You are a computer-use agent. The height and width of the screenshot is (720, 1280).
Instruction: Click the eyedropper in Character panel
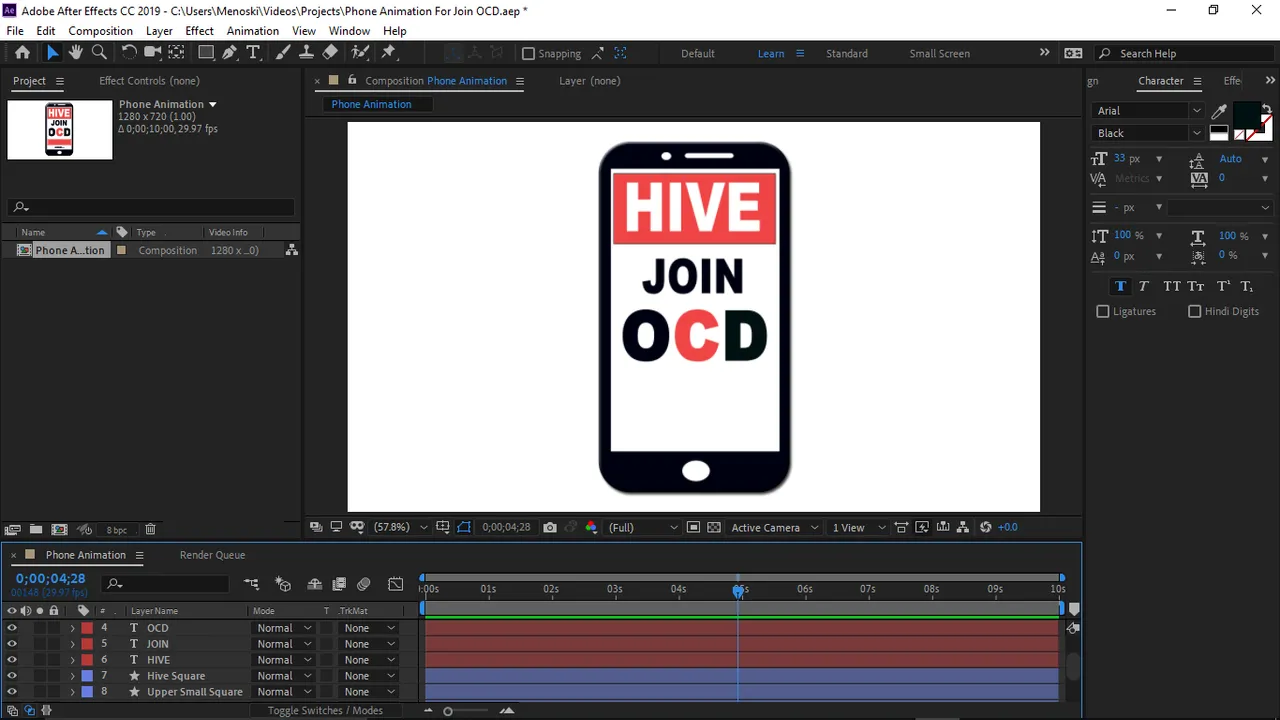click(x=1220, y=111)
